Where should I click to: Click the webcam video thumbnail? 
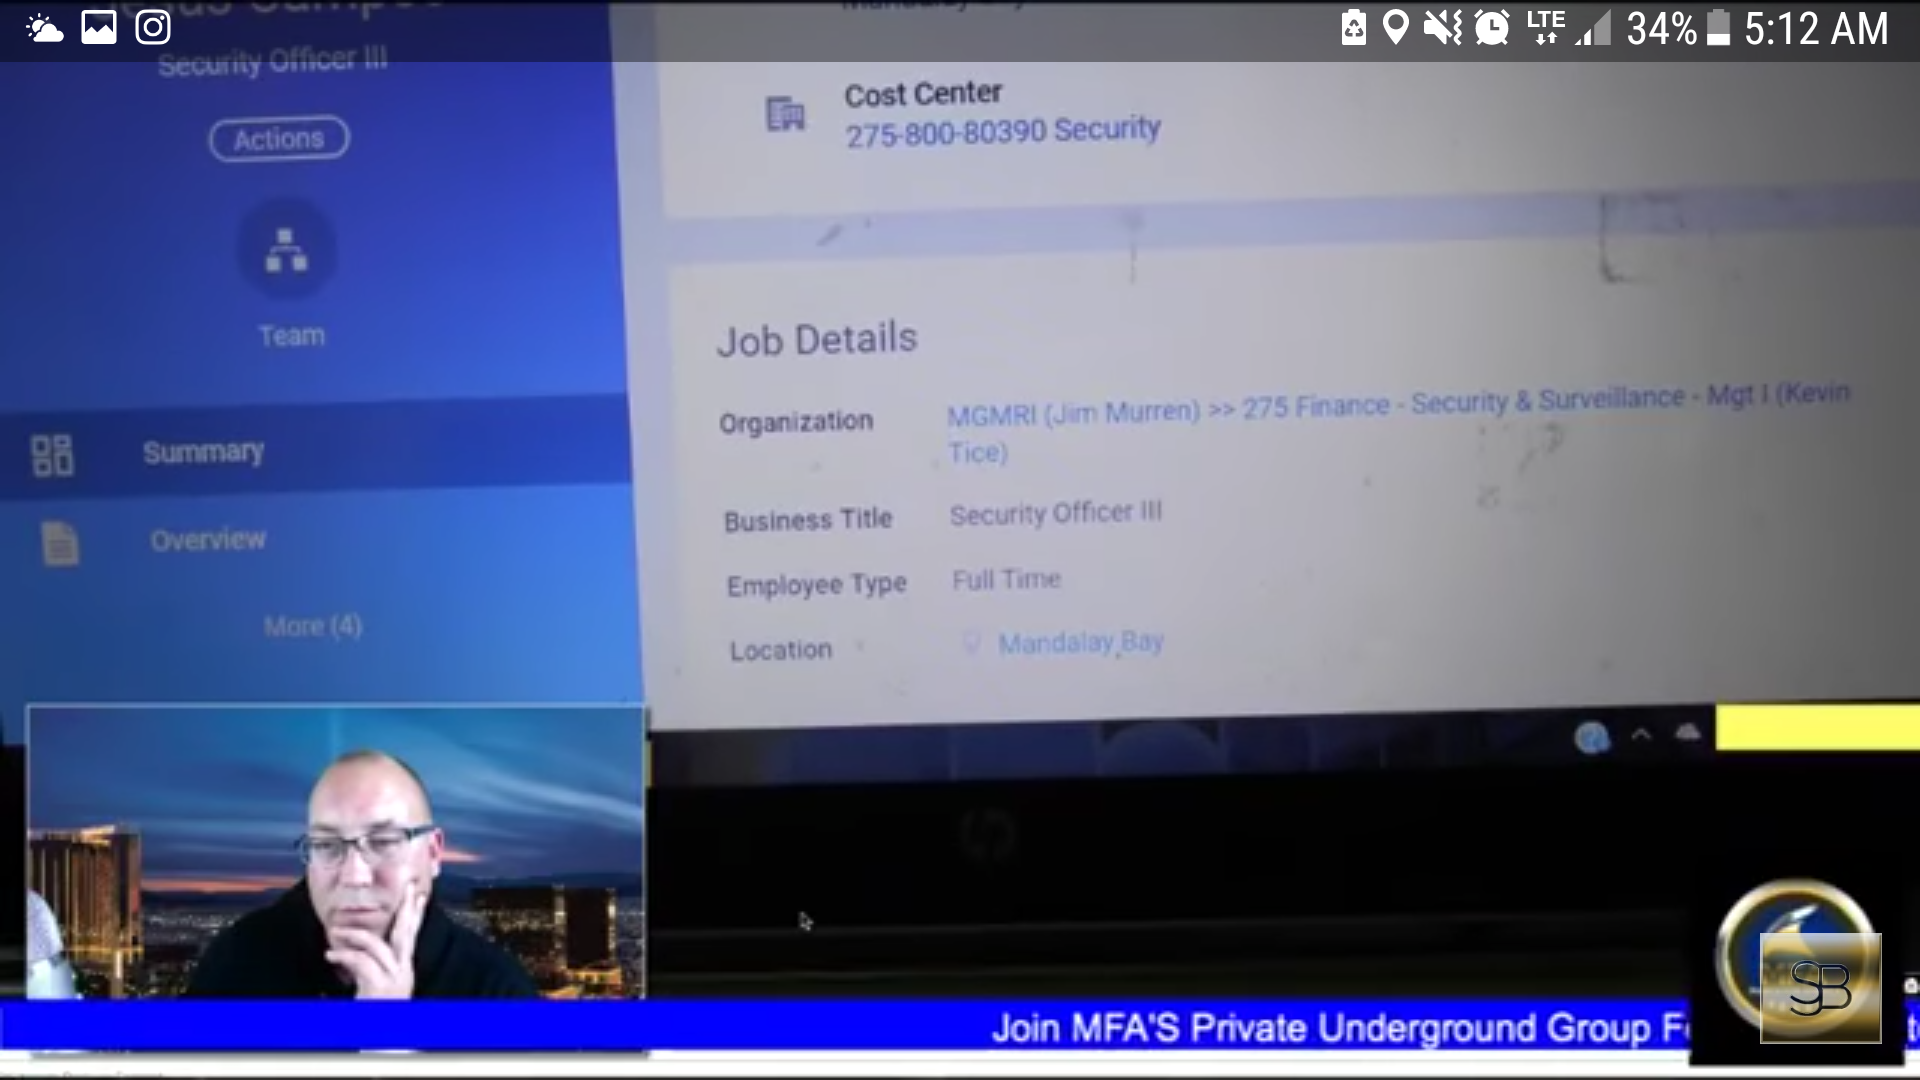pos(336,852)
